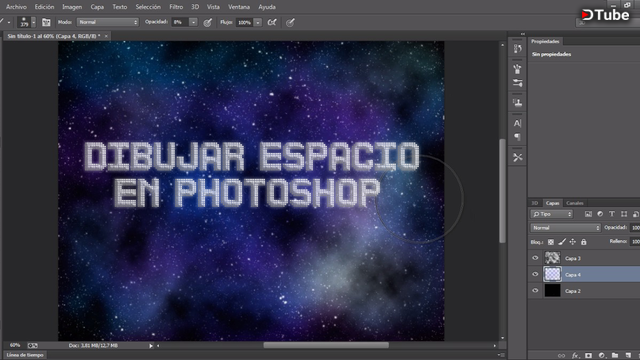
Task: Open the Texto menu
Action: [120, 7]
